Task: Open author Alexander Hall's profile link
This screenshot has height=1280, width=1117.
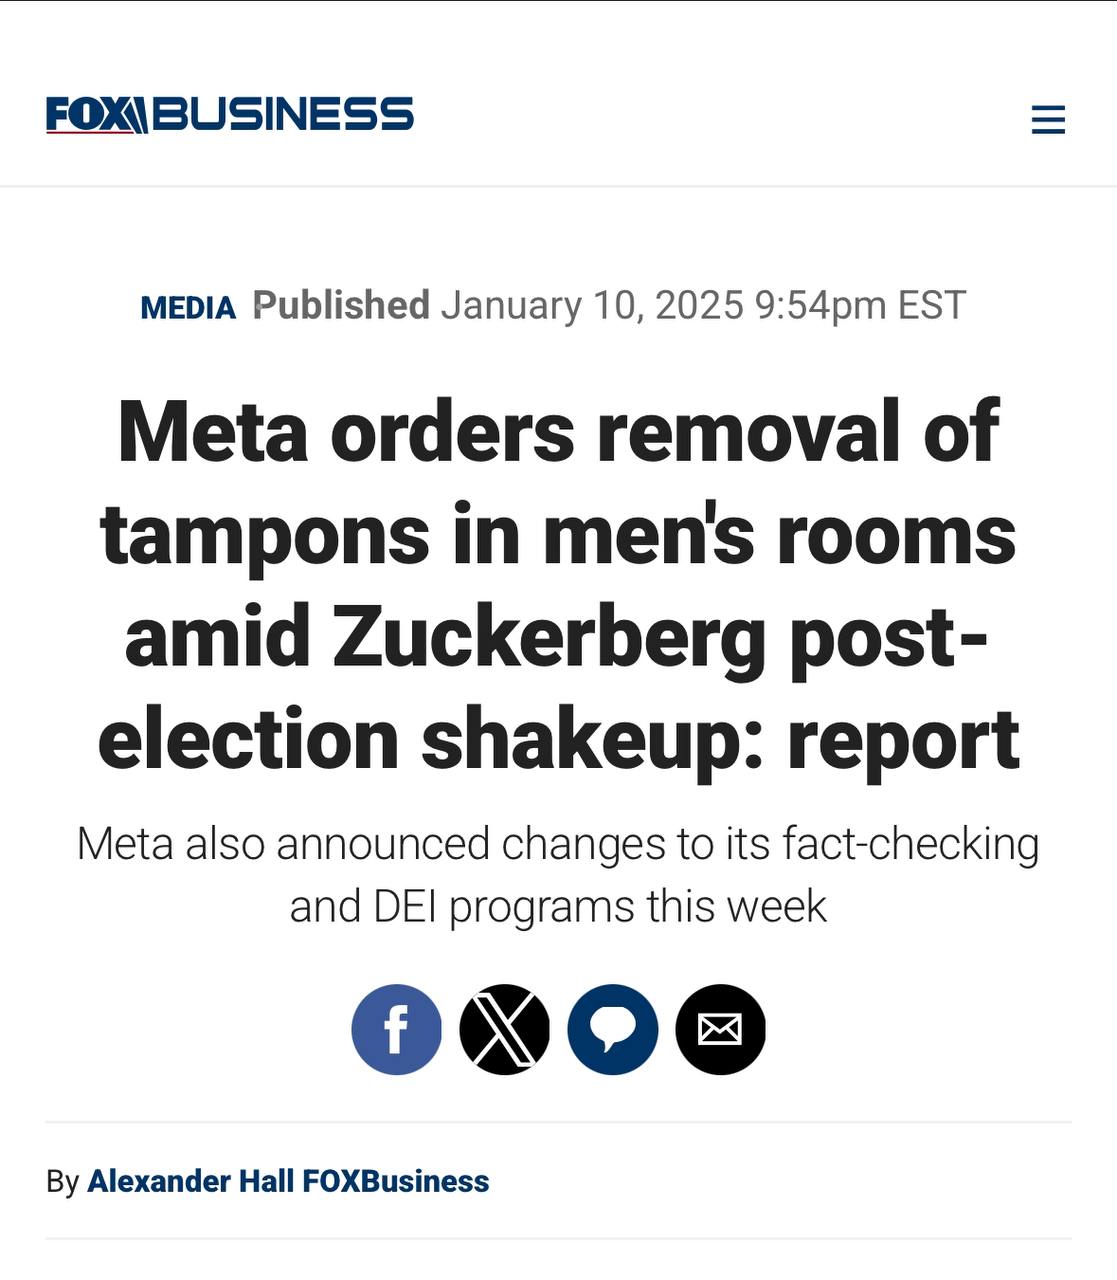Action: pos(190,1181)
